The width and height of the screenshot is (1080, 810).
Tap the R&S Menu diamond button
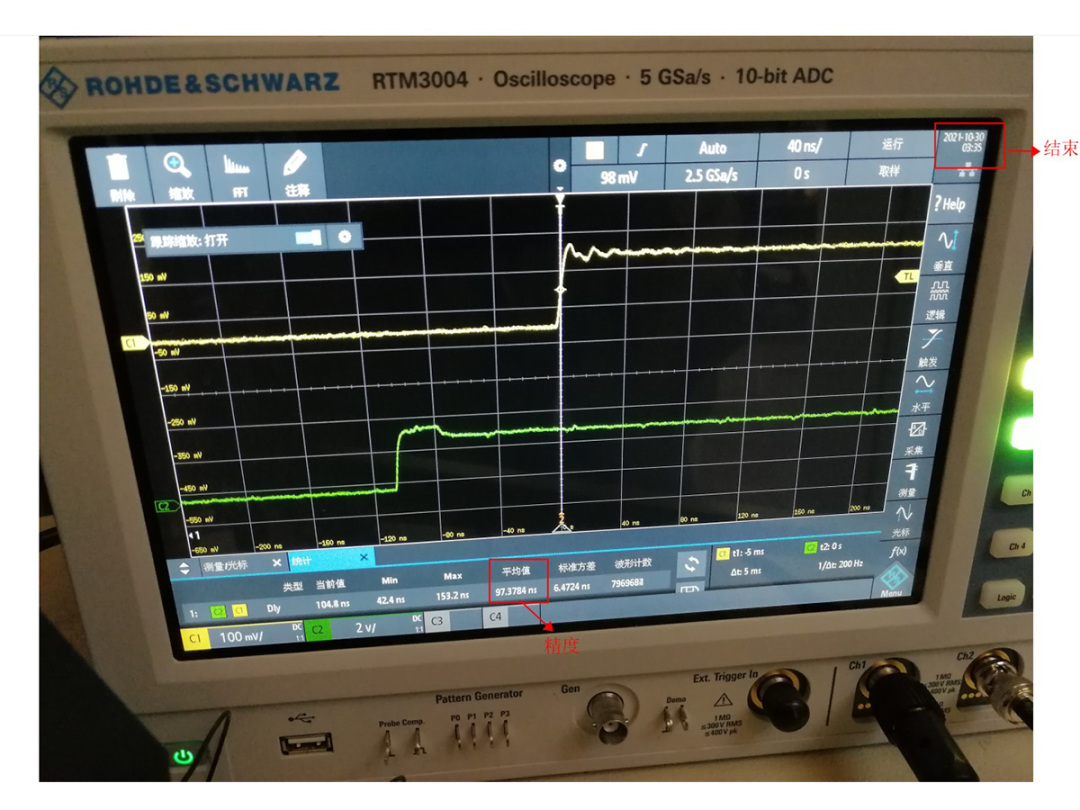pos(893,579)
